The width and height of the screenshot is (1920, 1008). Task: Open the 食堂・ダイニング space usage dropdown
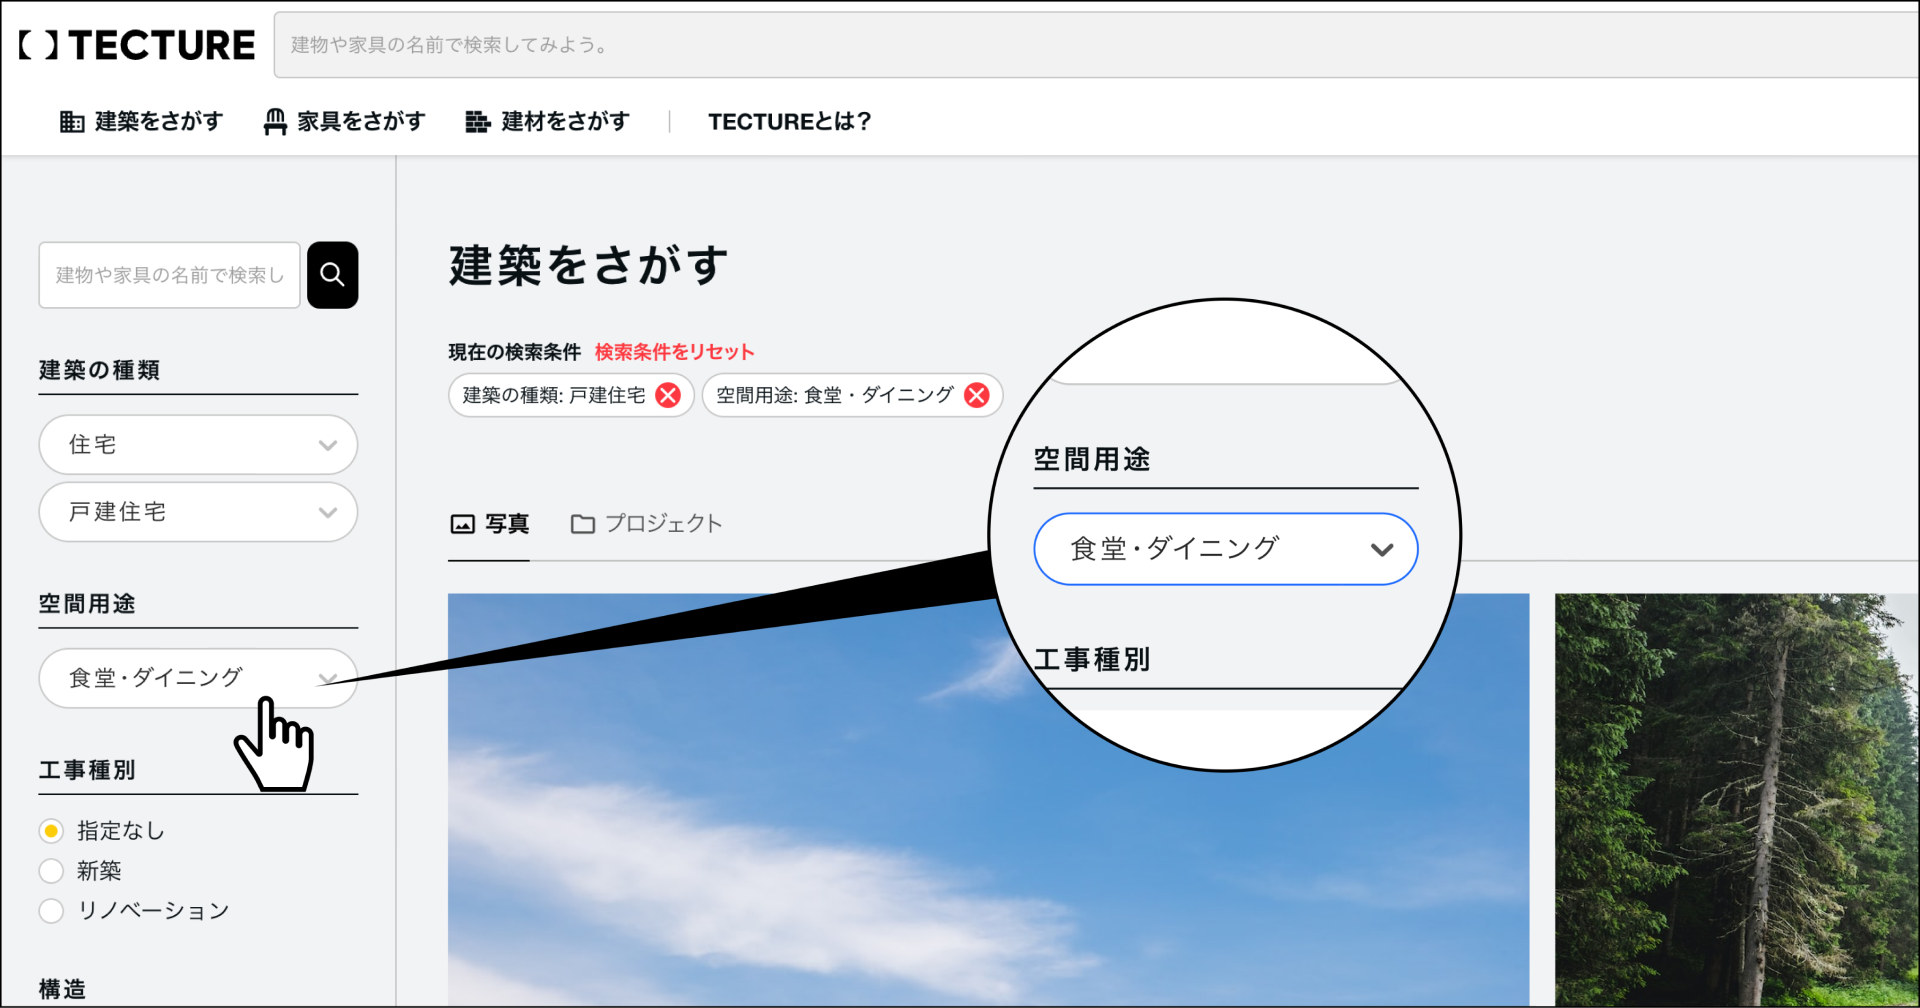[198, 678]
